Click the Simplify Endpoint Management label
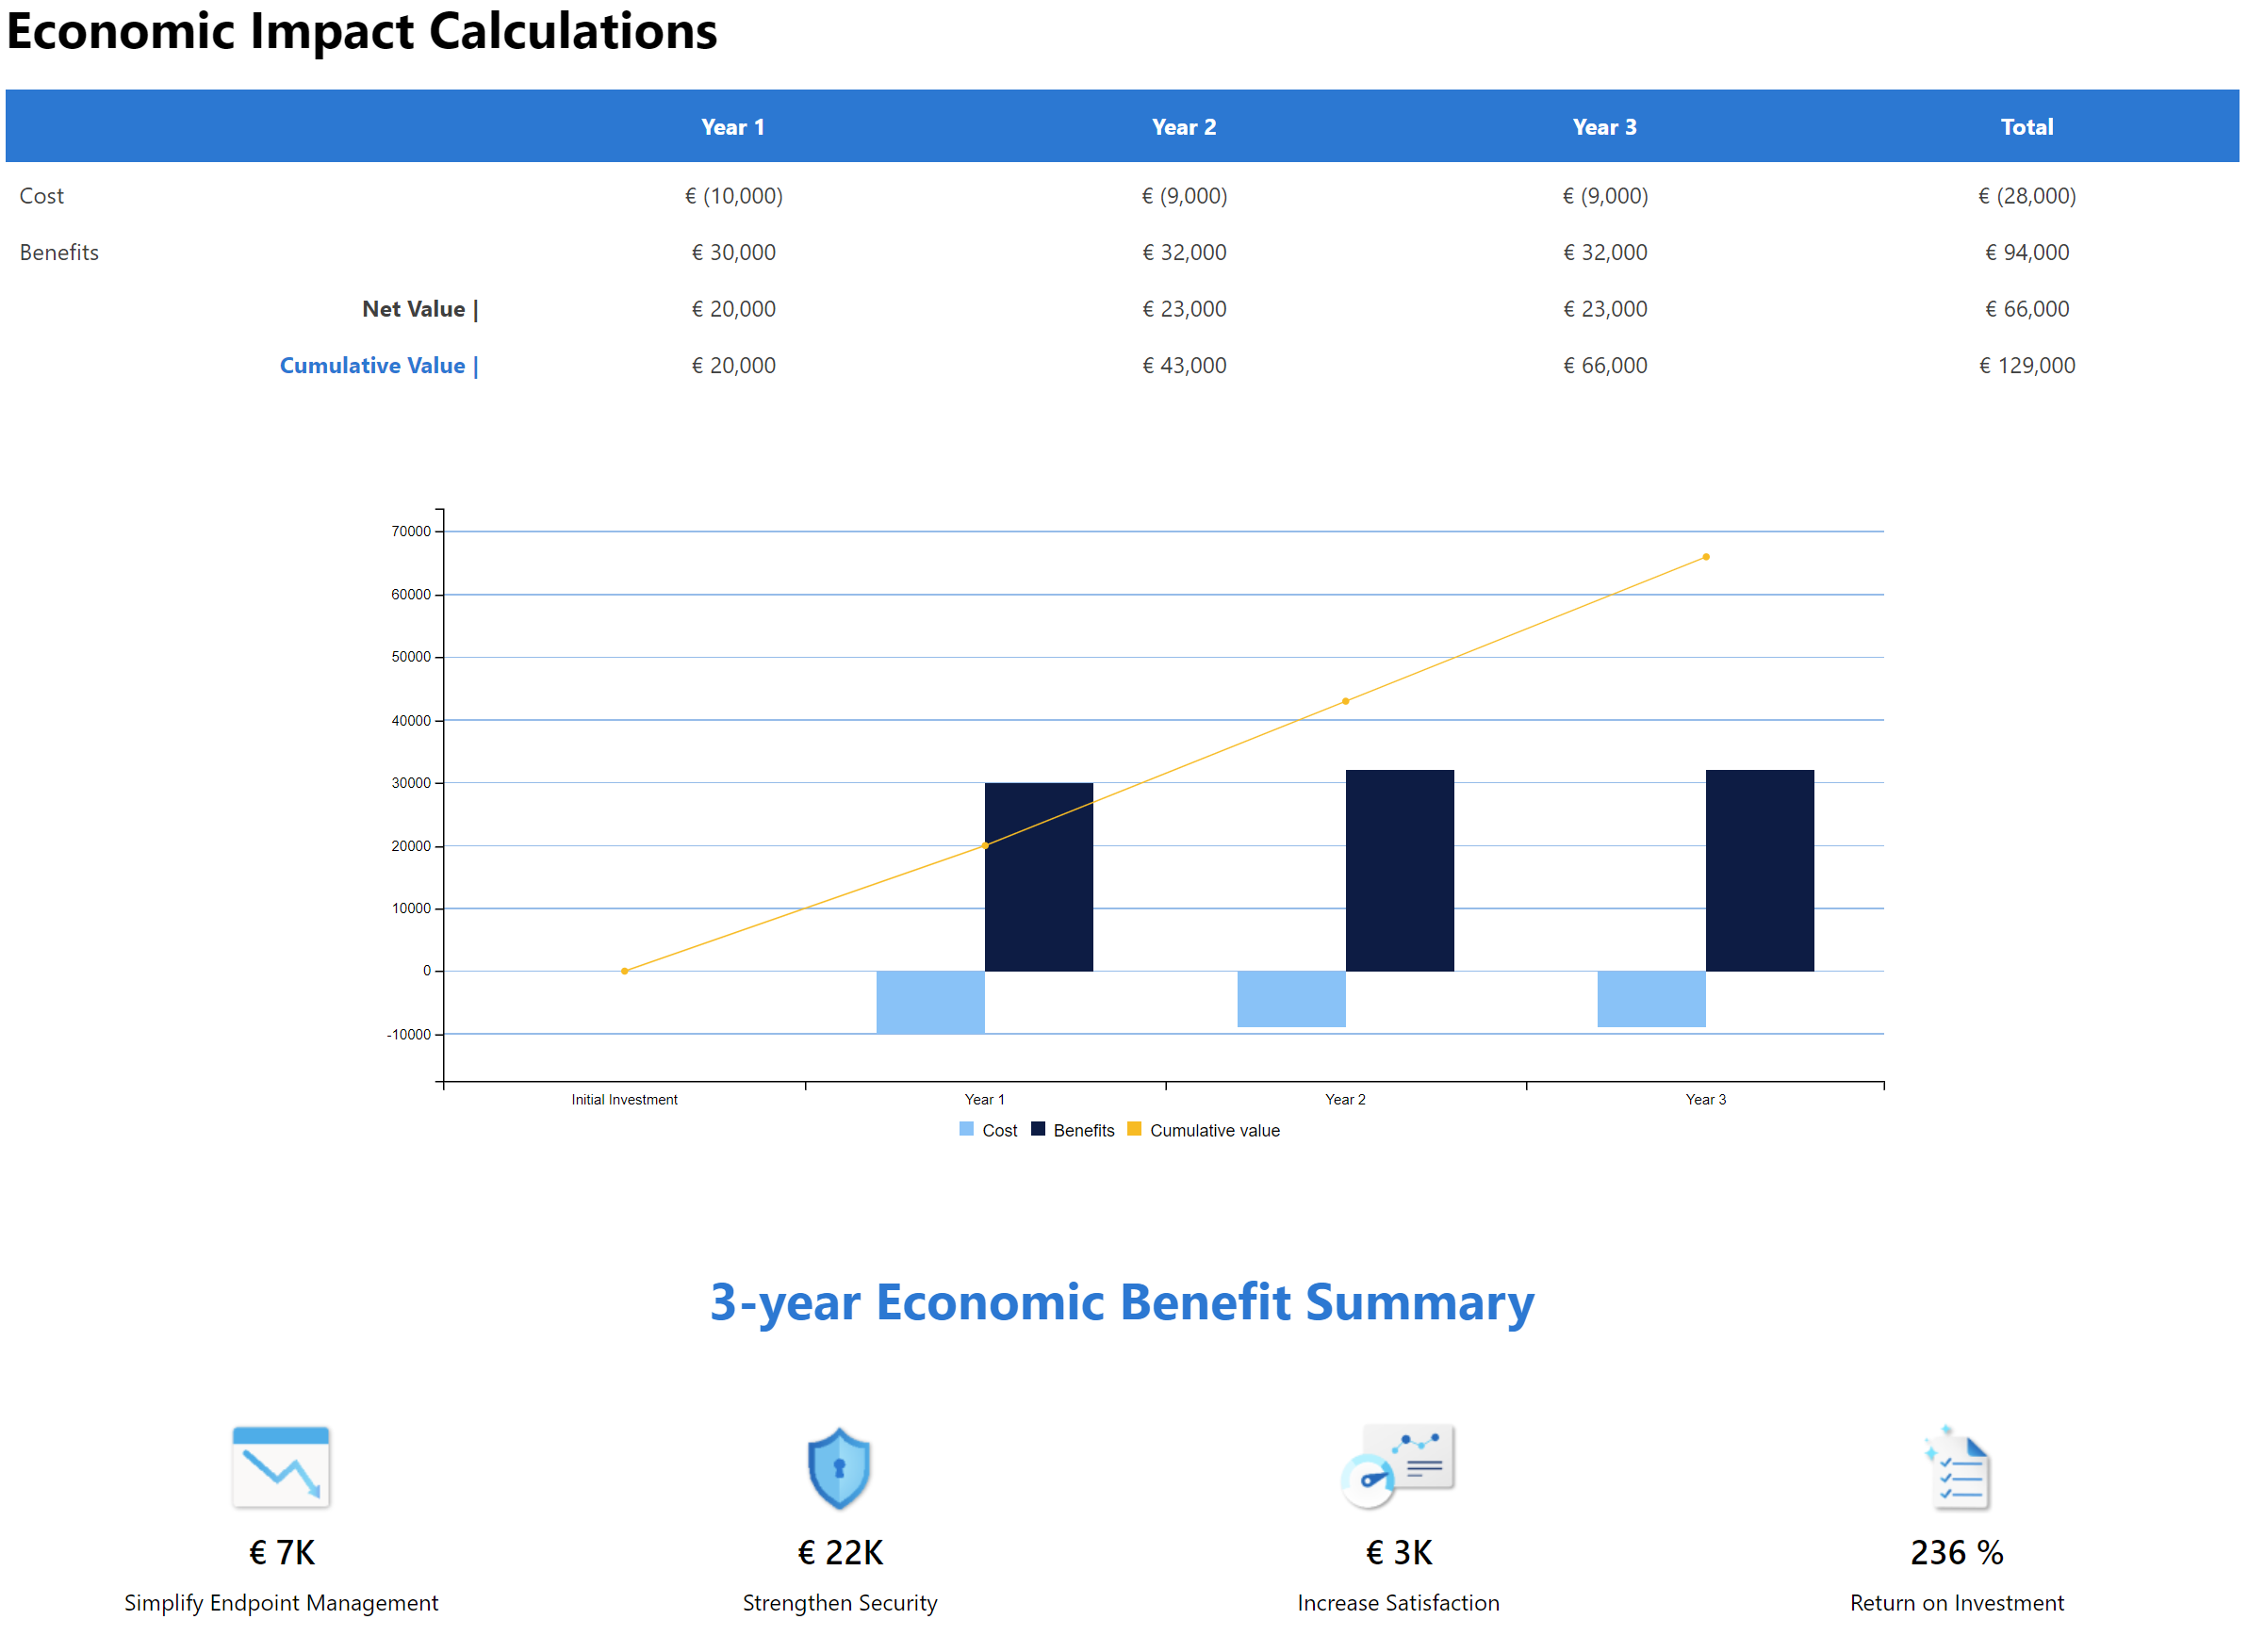Screen dimensions: 2248x1652 281,1603
